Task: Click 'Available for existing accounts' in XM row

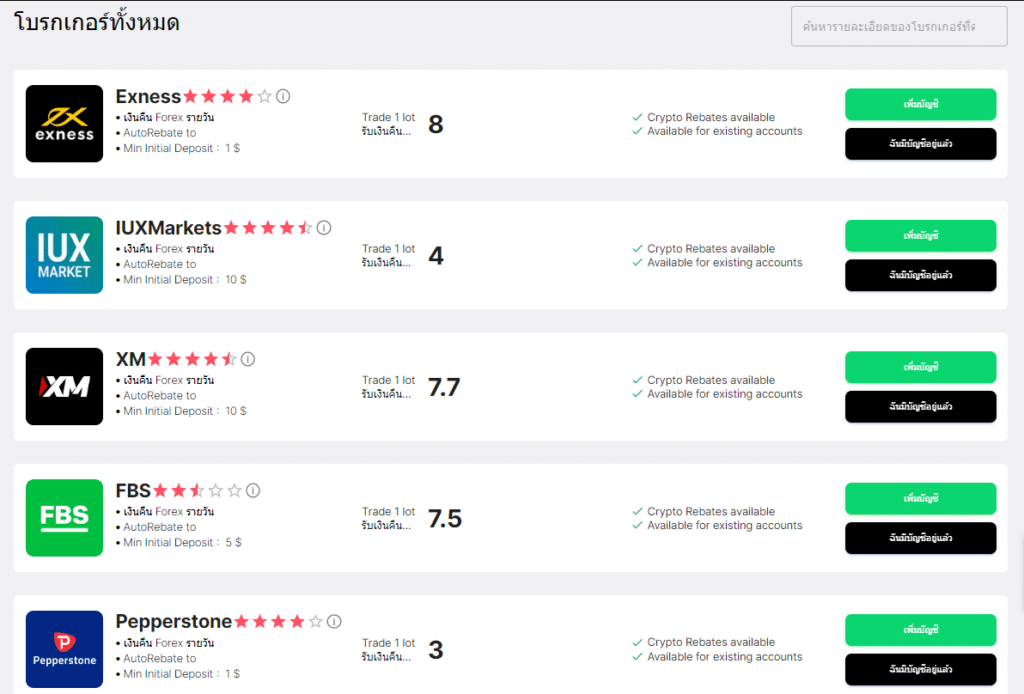Action: point(724,394)
